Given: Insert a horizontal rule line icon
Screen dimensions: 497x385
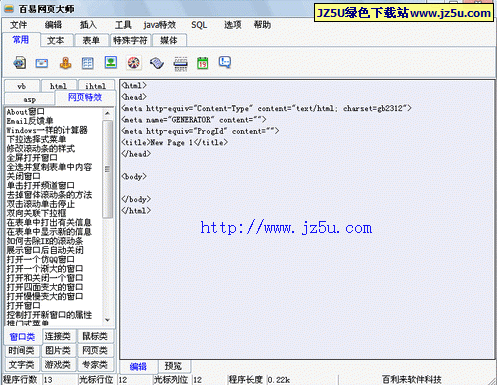Looking at the screenshot, I should (x=181, y=64).
